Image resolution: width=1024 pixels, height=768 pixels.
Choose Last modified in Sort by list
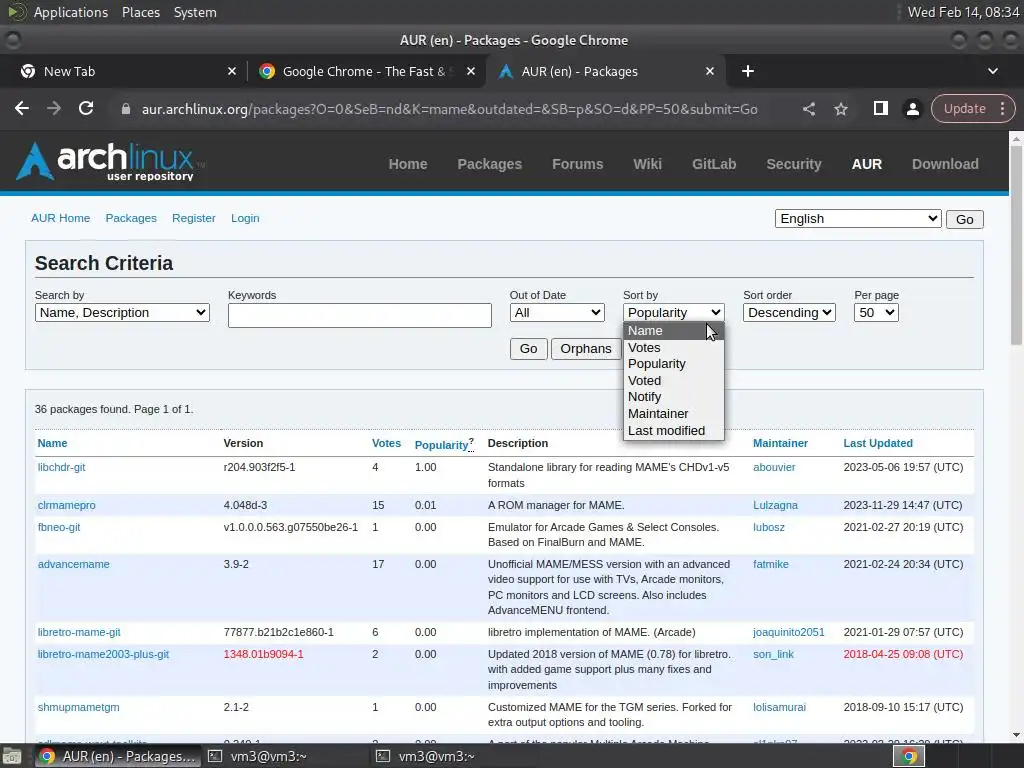click(673, 431)
